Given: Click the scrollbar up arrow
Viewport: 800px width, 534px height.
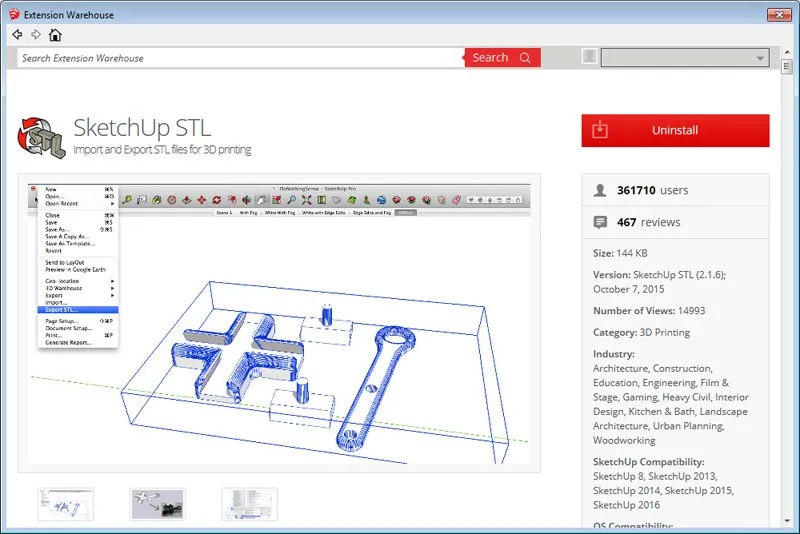Looking at the screenshot, I should pos(787,52).
